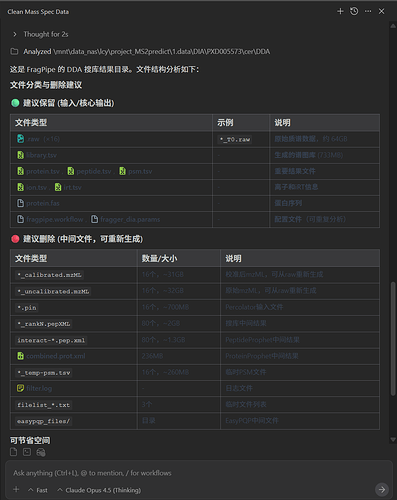
Task: Open ion.tsv file link
Action: click(x=36, y=187)
